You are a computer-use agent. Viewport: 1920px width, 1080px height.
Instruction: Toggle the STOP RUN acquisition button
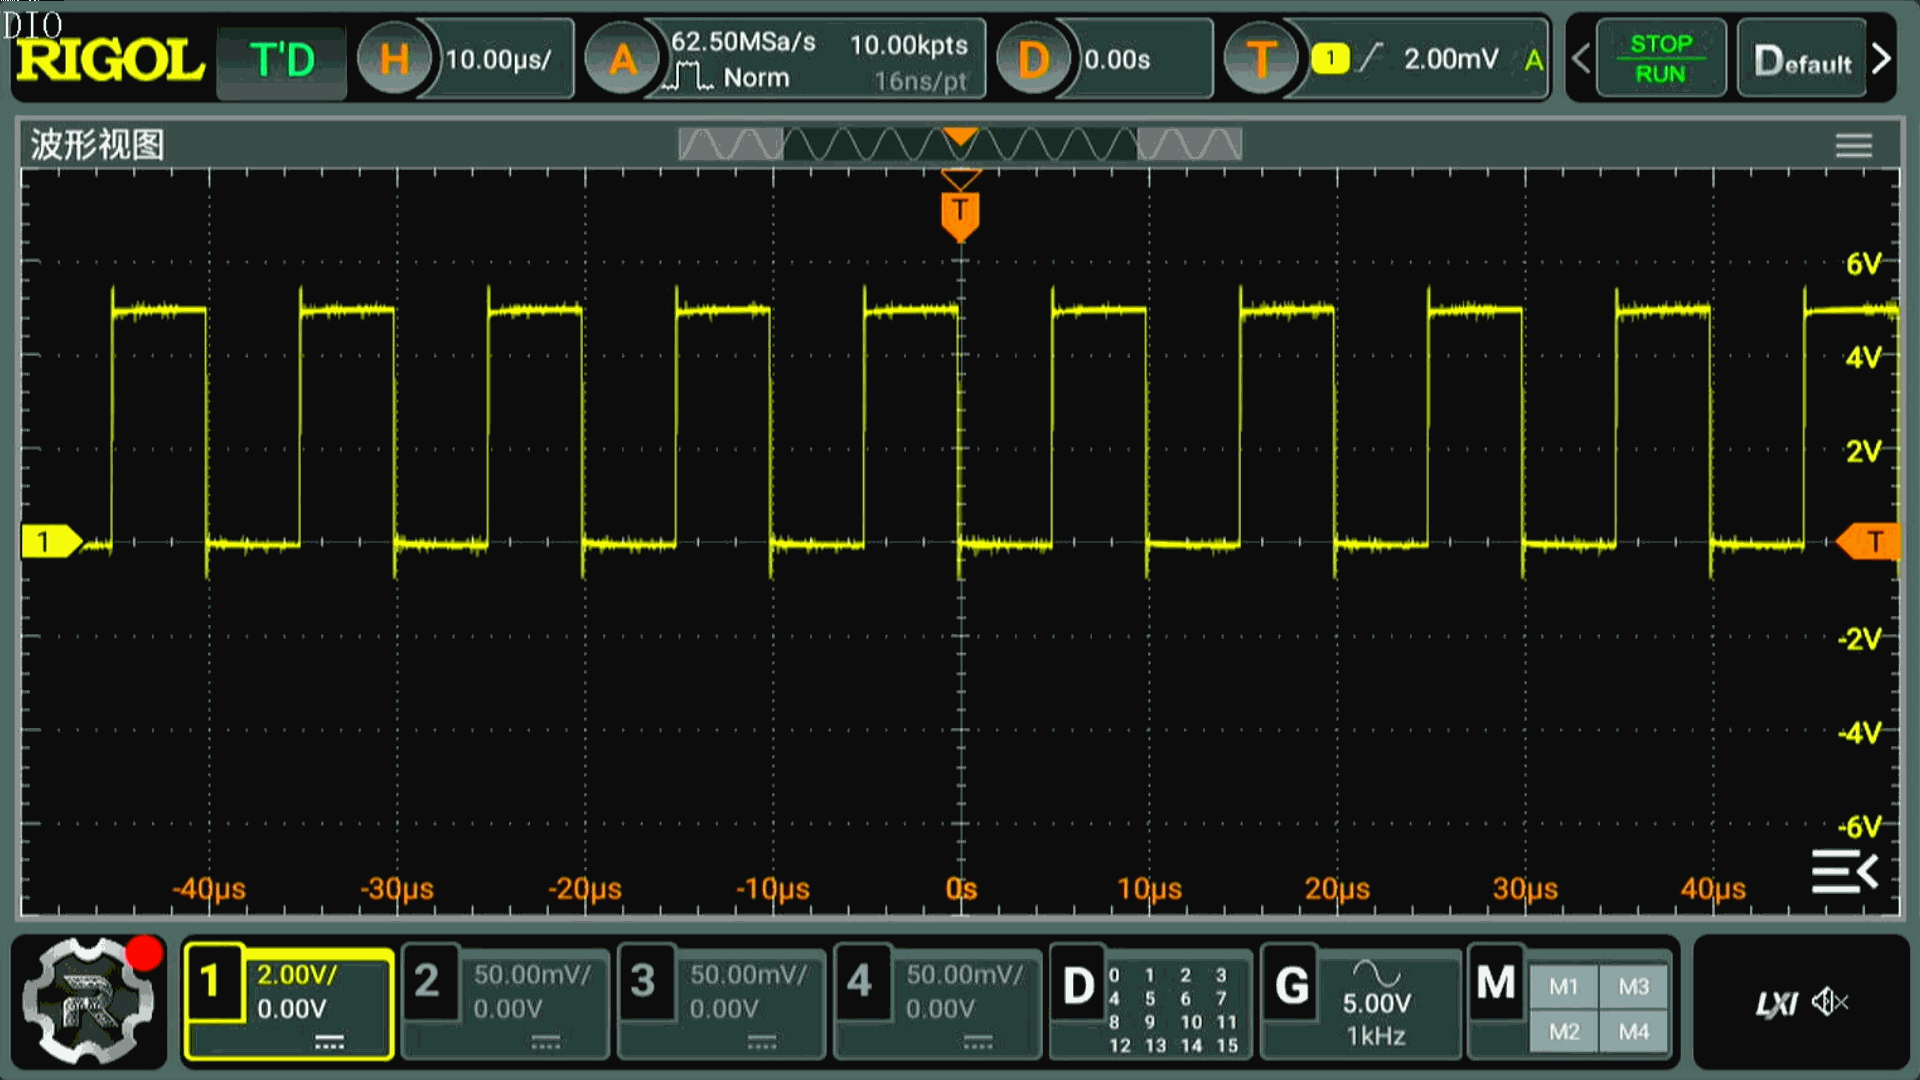(1660, 59)
